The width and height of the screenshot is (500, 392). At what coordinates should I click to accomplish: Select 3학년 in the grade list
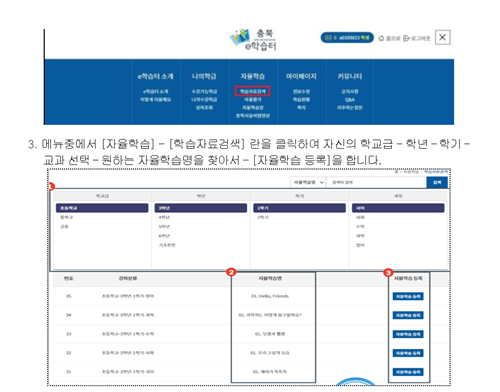point(201,208)
